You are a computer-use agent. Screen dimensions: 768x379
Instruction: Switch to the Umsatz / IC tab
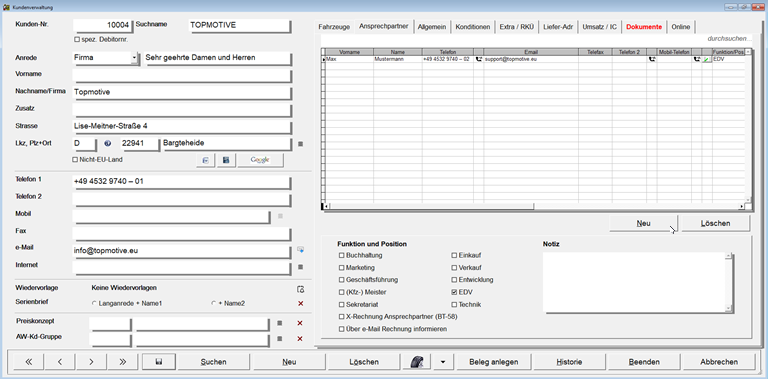pos(599,27)
